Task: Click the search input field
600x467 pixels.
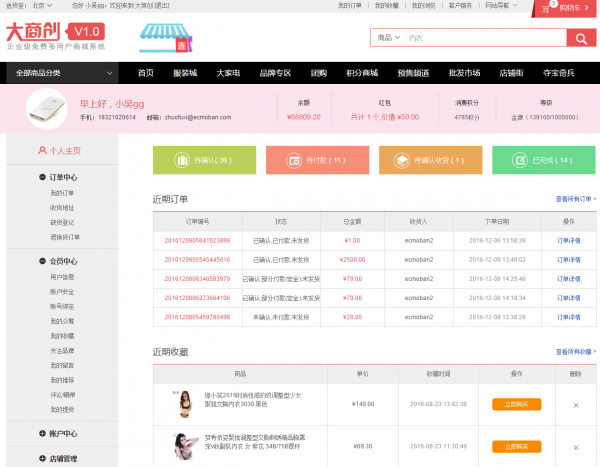Action: pyautogui.click(x=482, y=38)
